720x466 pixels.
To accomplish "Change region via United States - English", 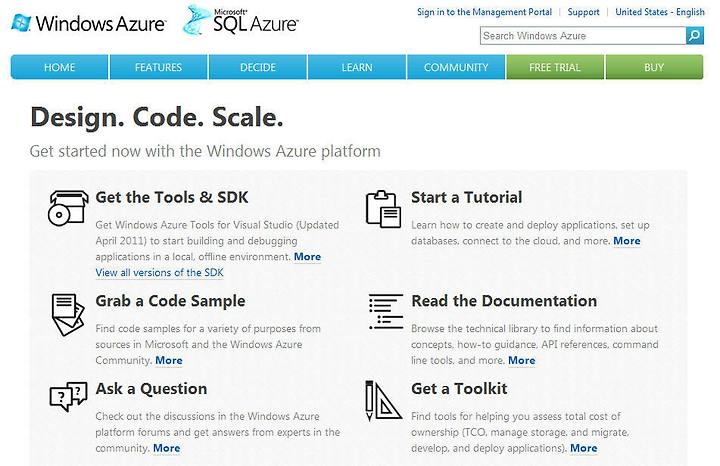I will click(660, 12).
